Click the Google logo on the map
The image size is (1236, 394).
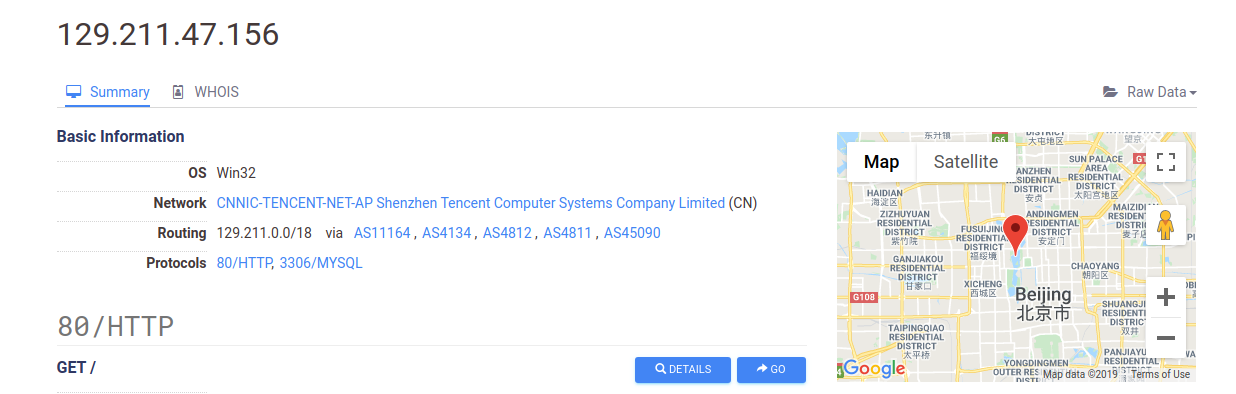(873, 369)
